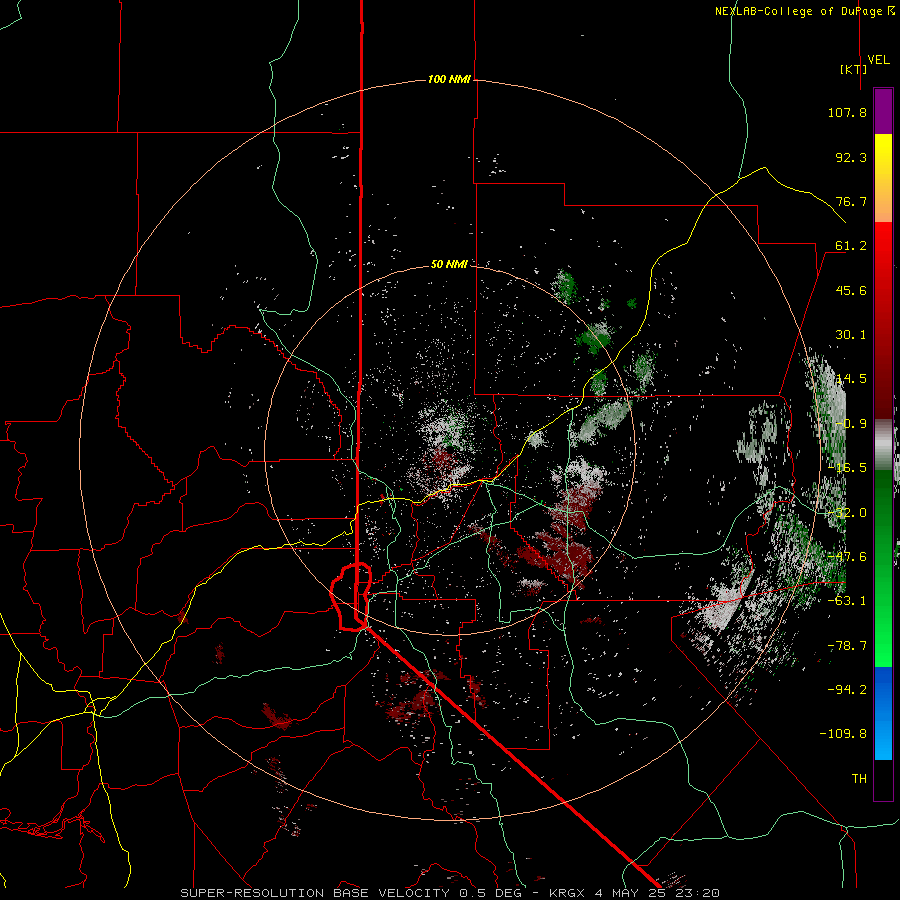Image resolution: width=900 pixels, height=900 pixels.
Task: Click the TH threshold label
Action: [x=859, y=779]
